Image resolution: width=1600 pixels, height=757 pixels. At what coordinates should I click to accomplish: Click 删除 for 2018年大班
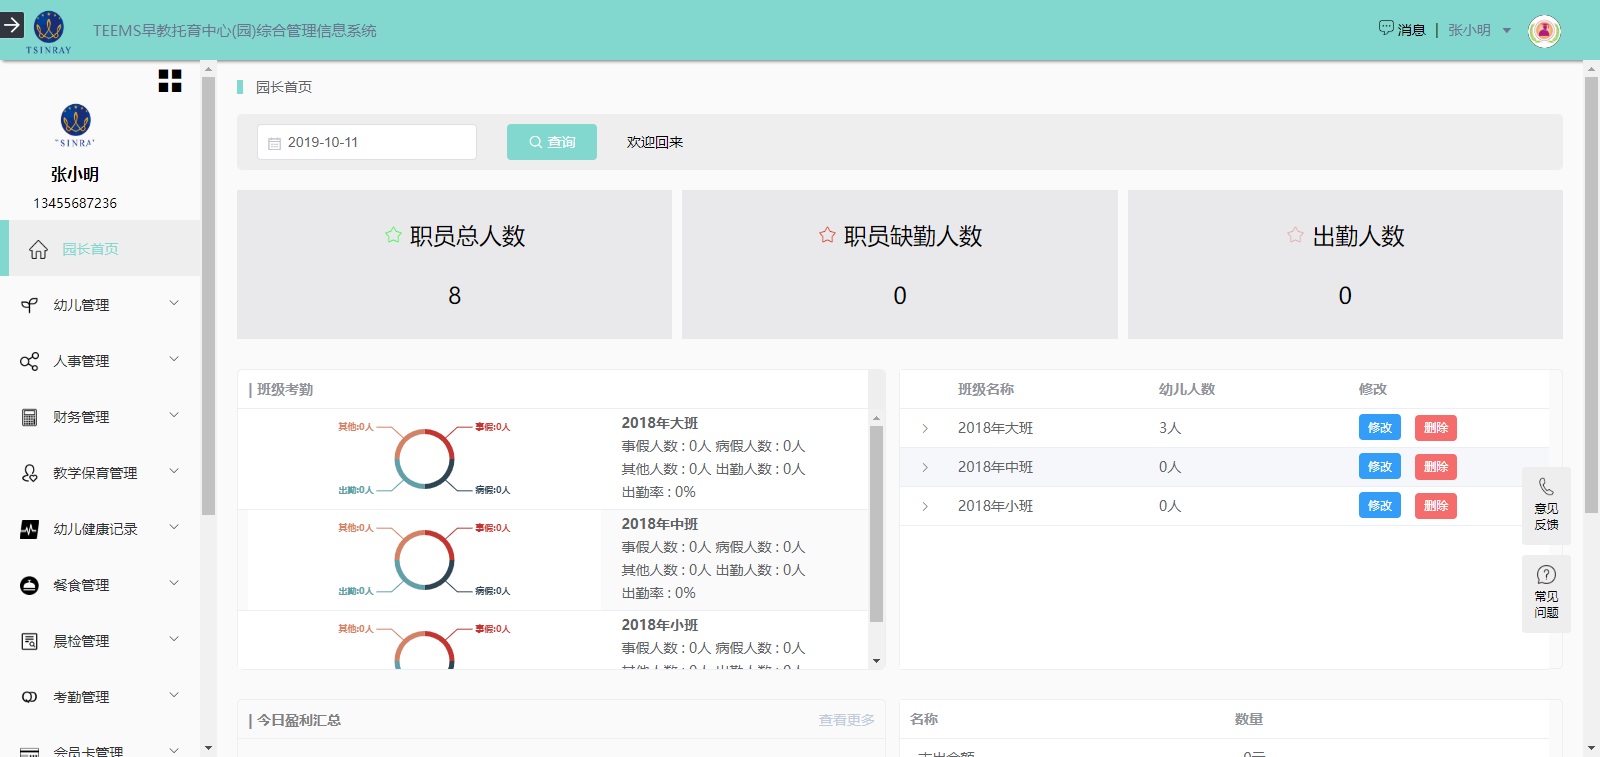[1436, 428]
